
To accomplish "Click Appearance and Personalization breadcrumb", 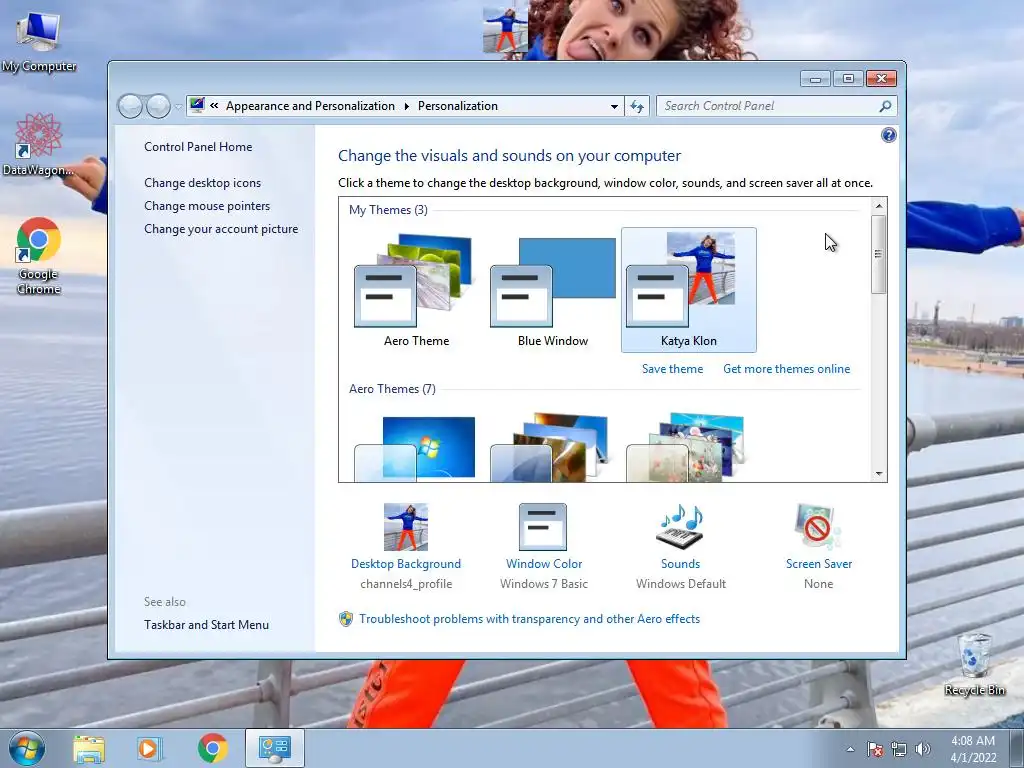I will 310,106.
